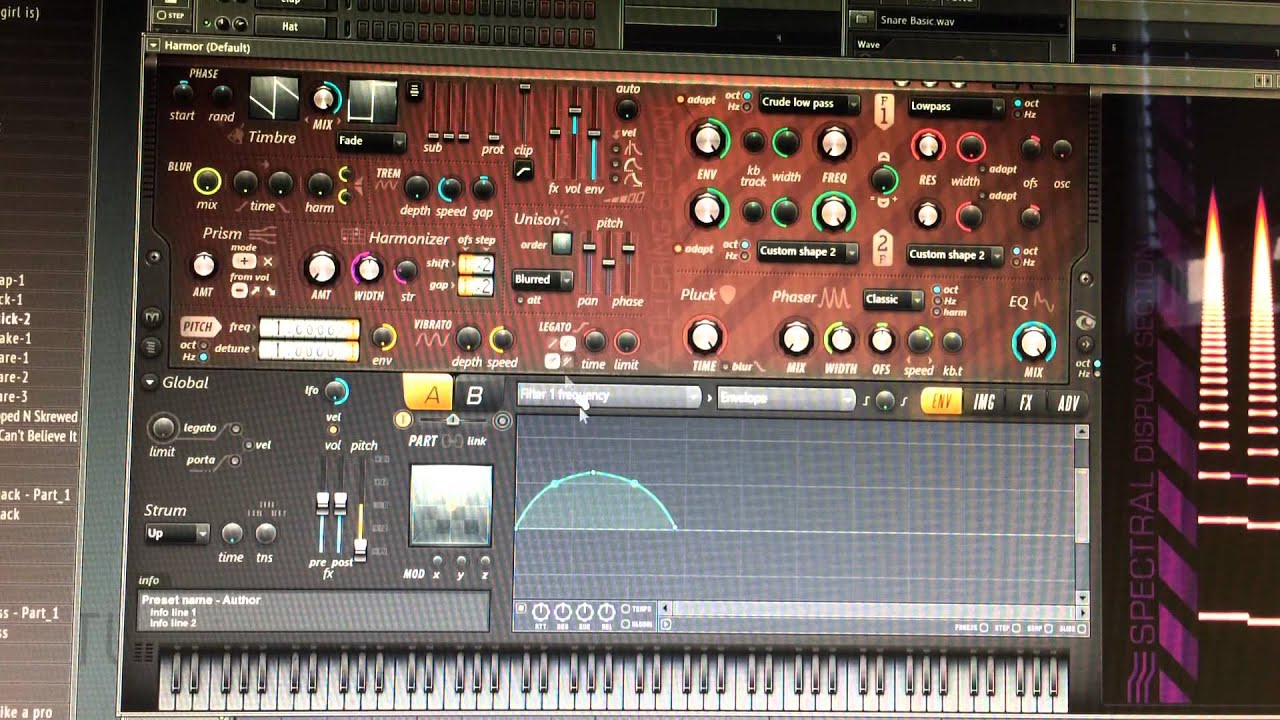Viewport: 1280px width, 720px height.
Task: Open the ENV tab
Action: pyautogui.click(x=941, y=403)
